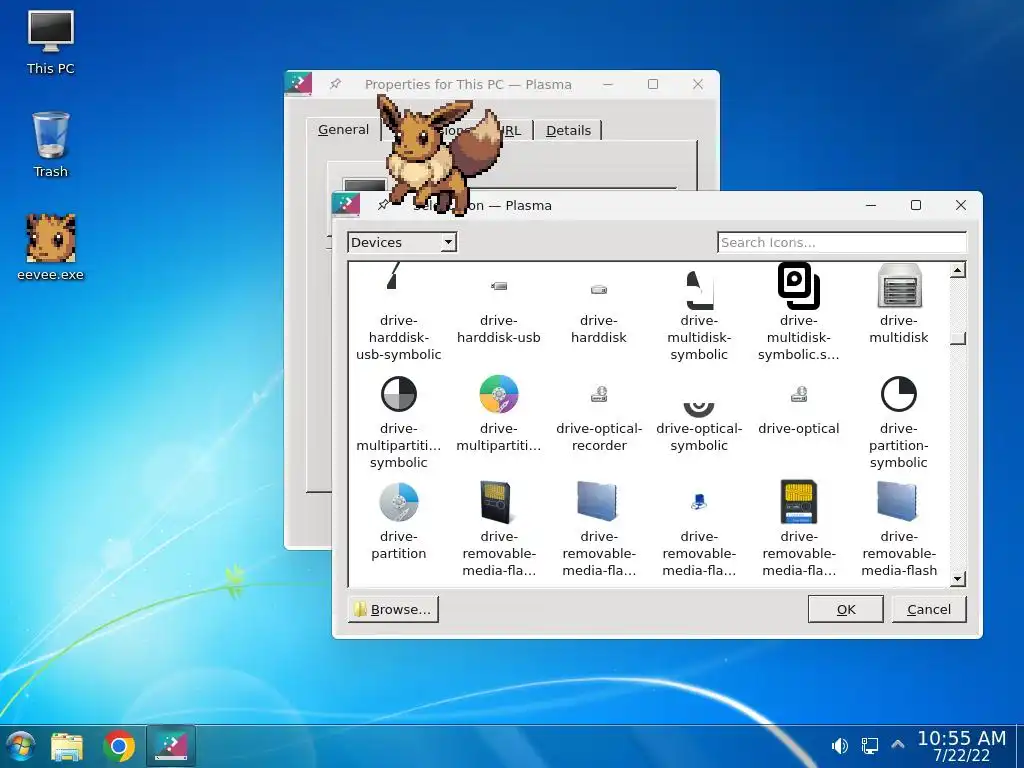Pick drive-multipartiti... symbolic pie icon

coord(398,421)
